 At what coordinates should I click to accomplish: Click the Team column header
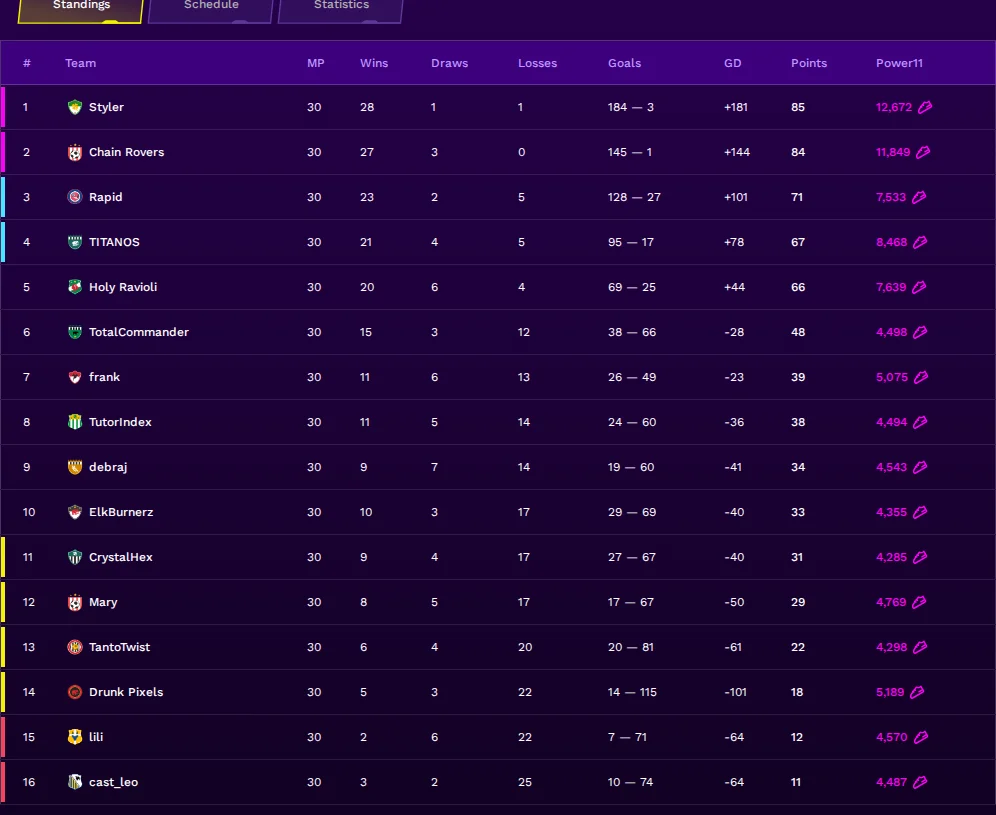click(80, 63)
